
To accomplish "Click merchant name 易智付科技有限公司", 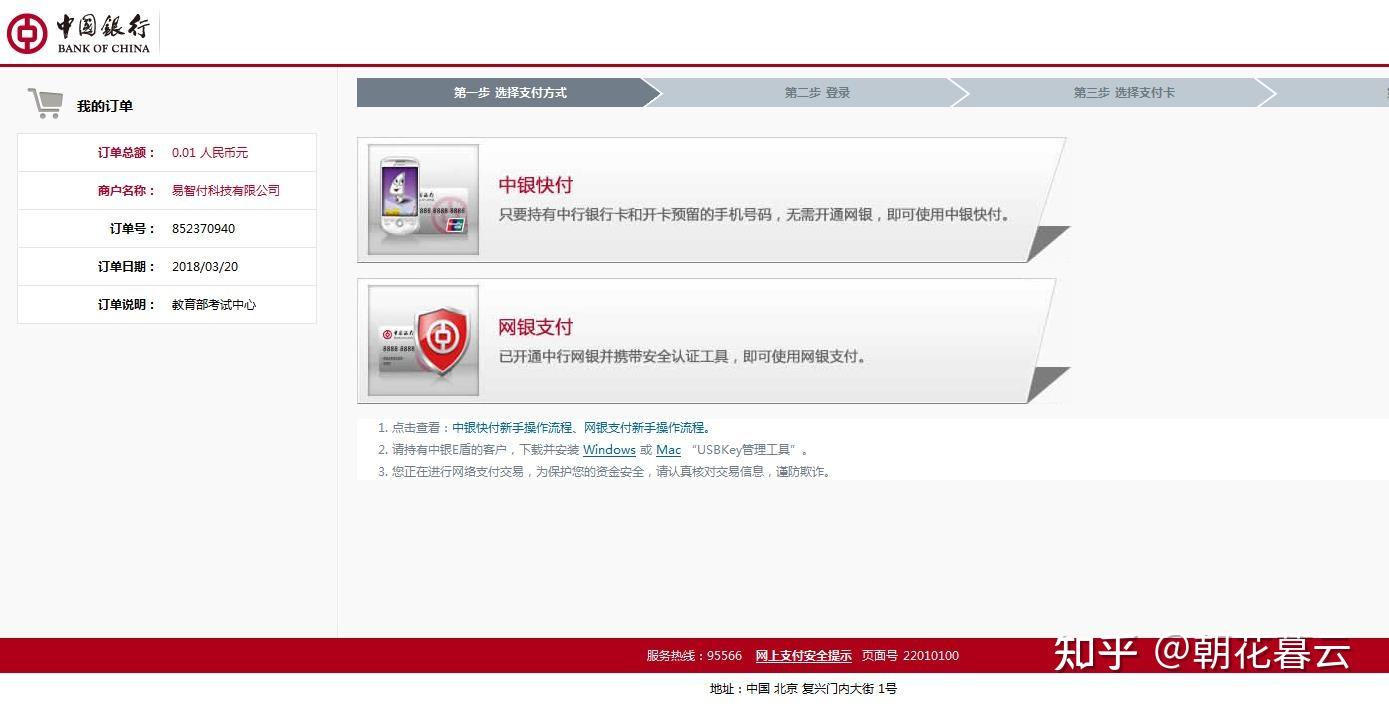I will click(x=226, y=191).
